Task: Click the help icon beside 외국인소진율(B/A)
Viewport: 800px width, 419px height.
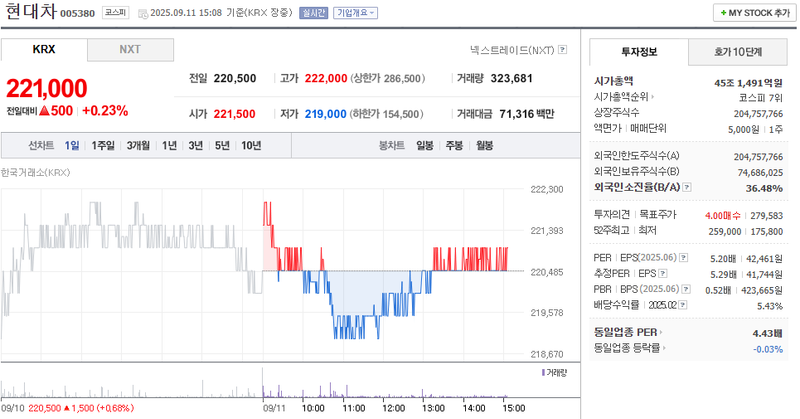Action: [687, 187]
